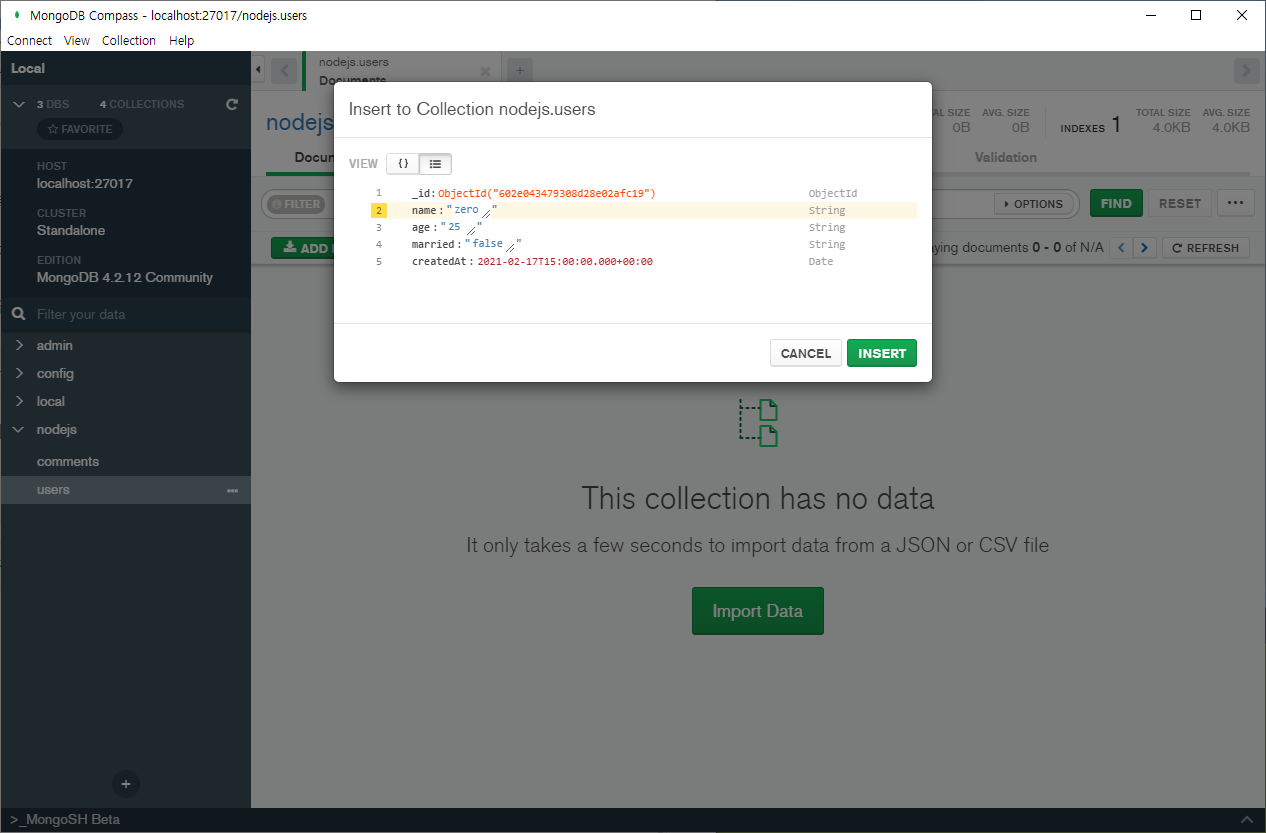This screenshot has height=833, width=1266.
Task: Select the users collection in sidebar
Action: pos(54,489)
